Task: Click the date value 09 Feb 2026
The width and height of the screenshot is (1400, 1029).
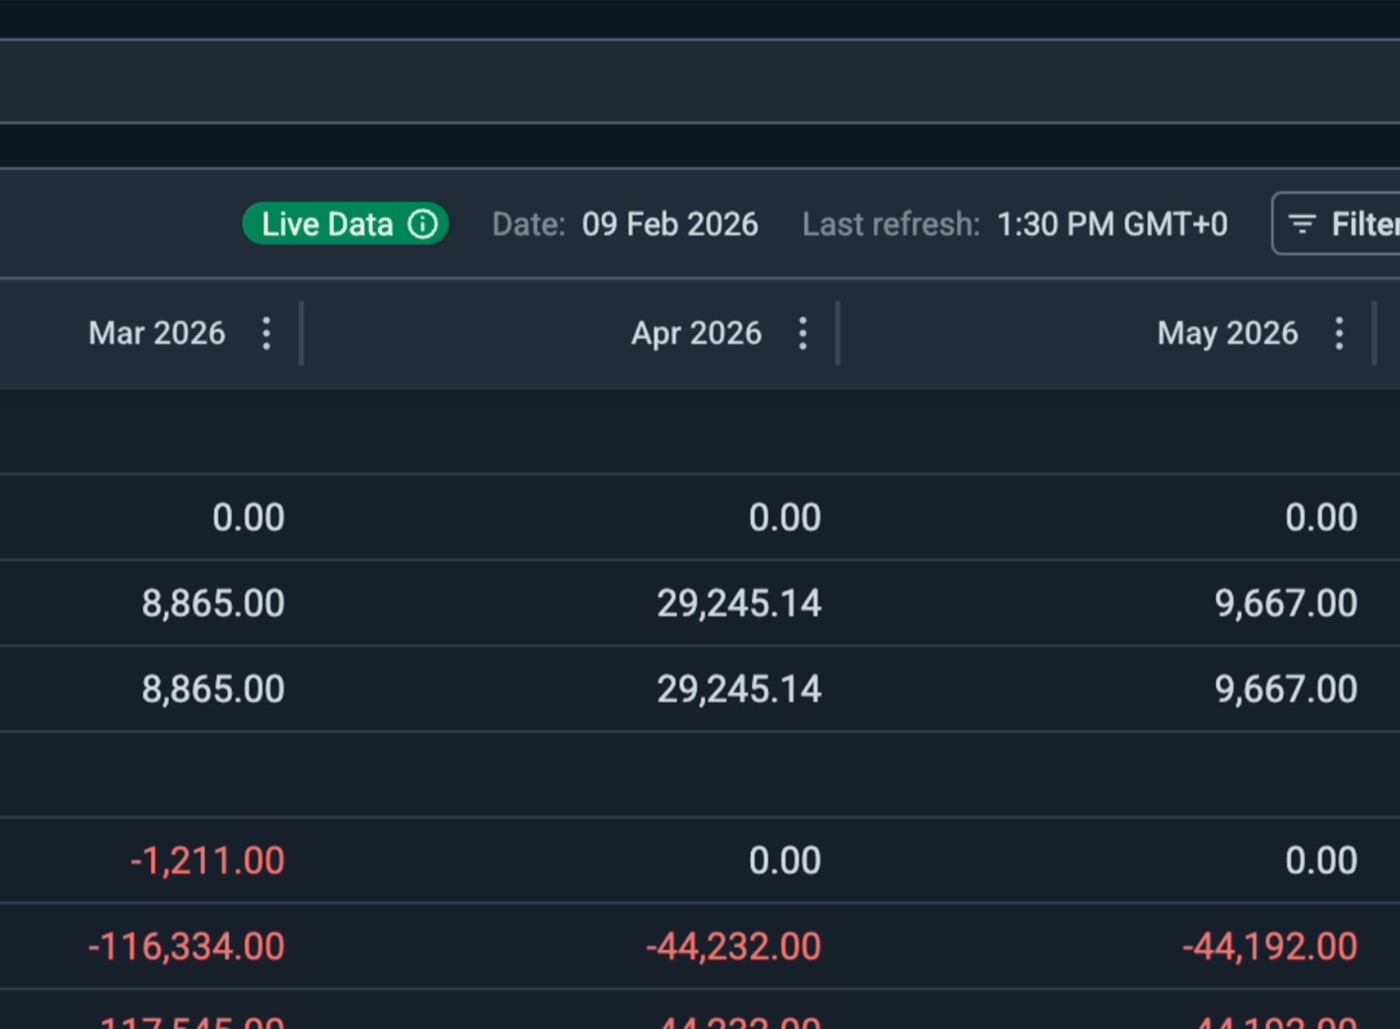Action: (670, 224)
